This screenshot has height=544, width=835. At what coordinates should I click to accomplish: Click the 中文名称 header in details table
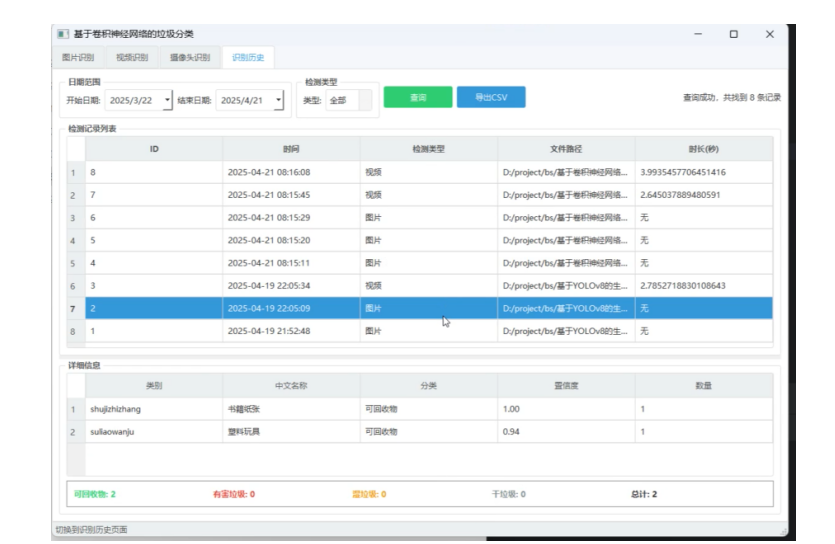291,385
